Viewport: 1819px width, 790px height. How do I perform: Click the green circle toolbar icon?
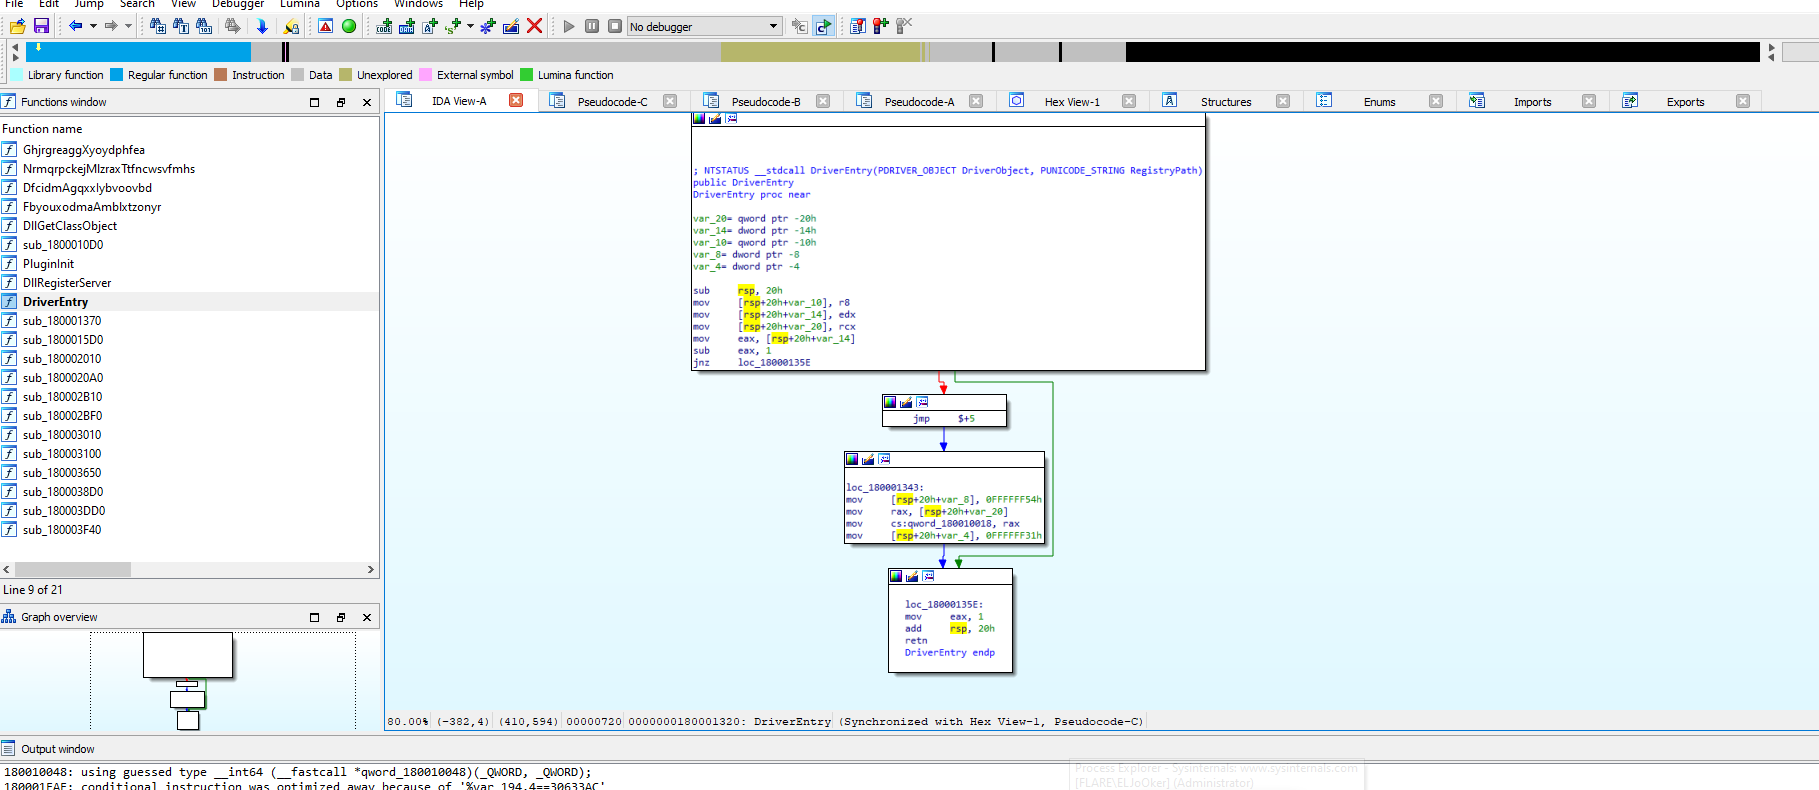tap(349, 26)
